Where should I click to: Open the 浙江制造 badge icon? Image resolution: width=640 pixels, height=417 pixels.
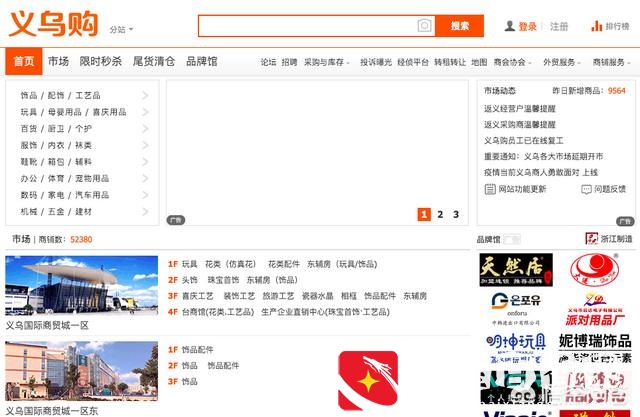pos(591,239)
